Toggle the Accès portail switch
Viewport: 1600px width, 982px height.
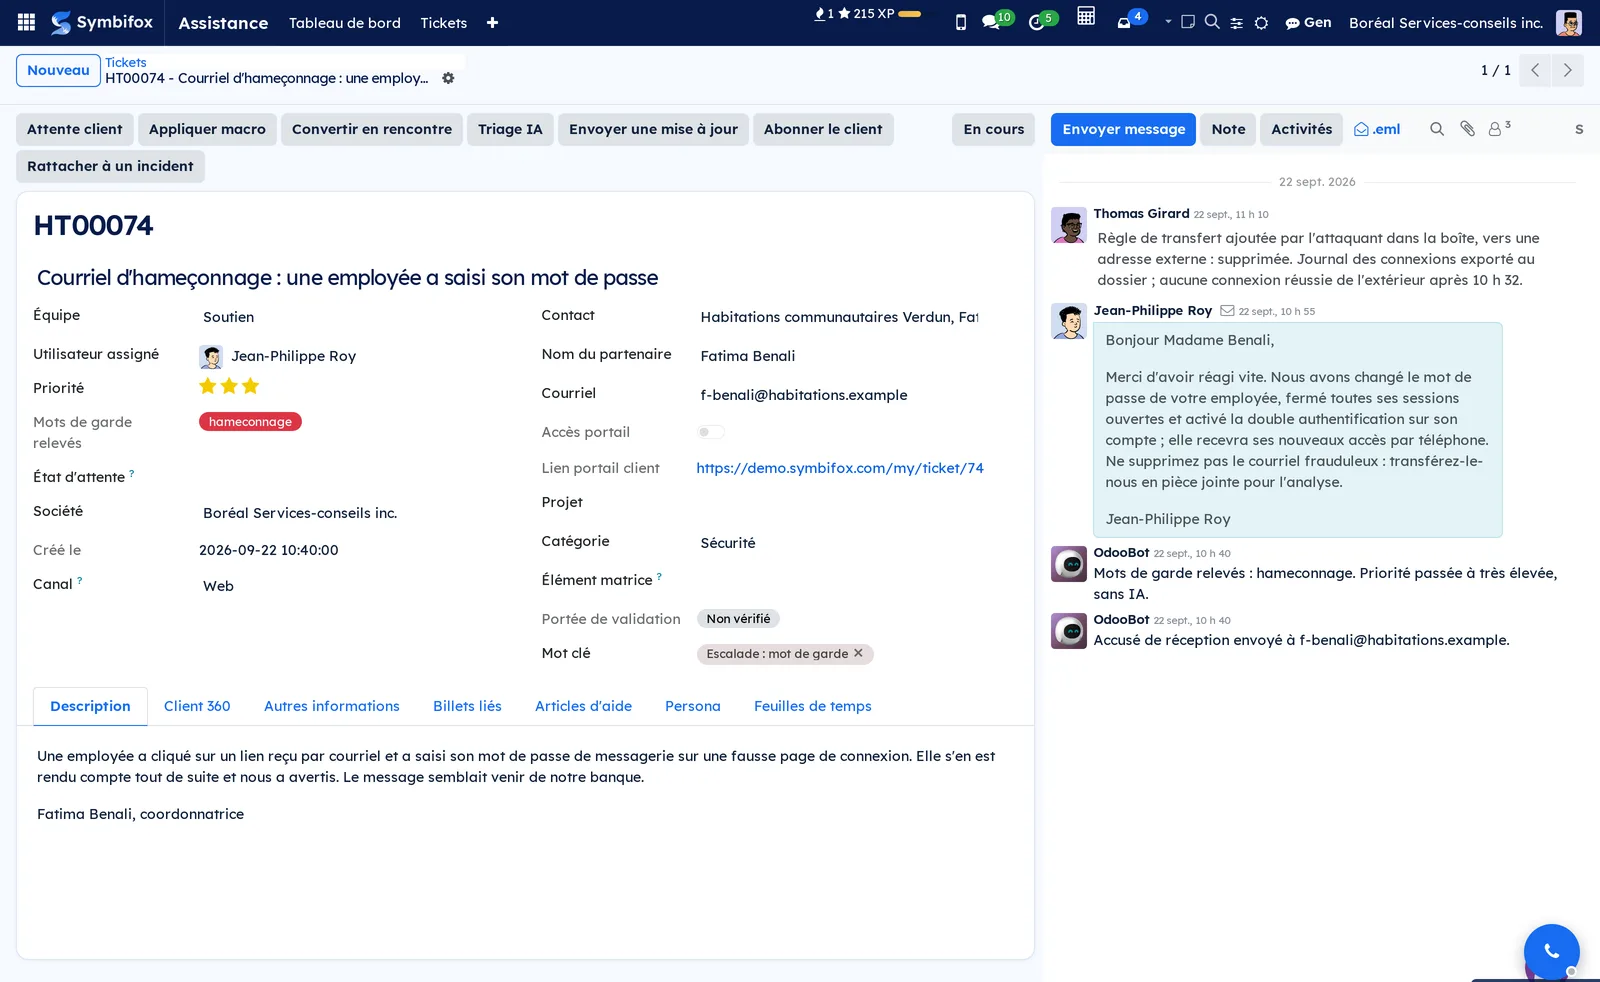(x=711, y=432)
